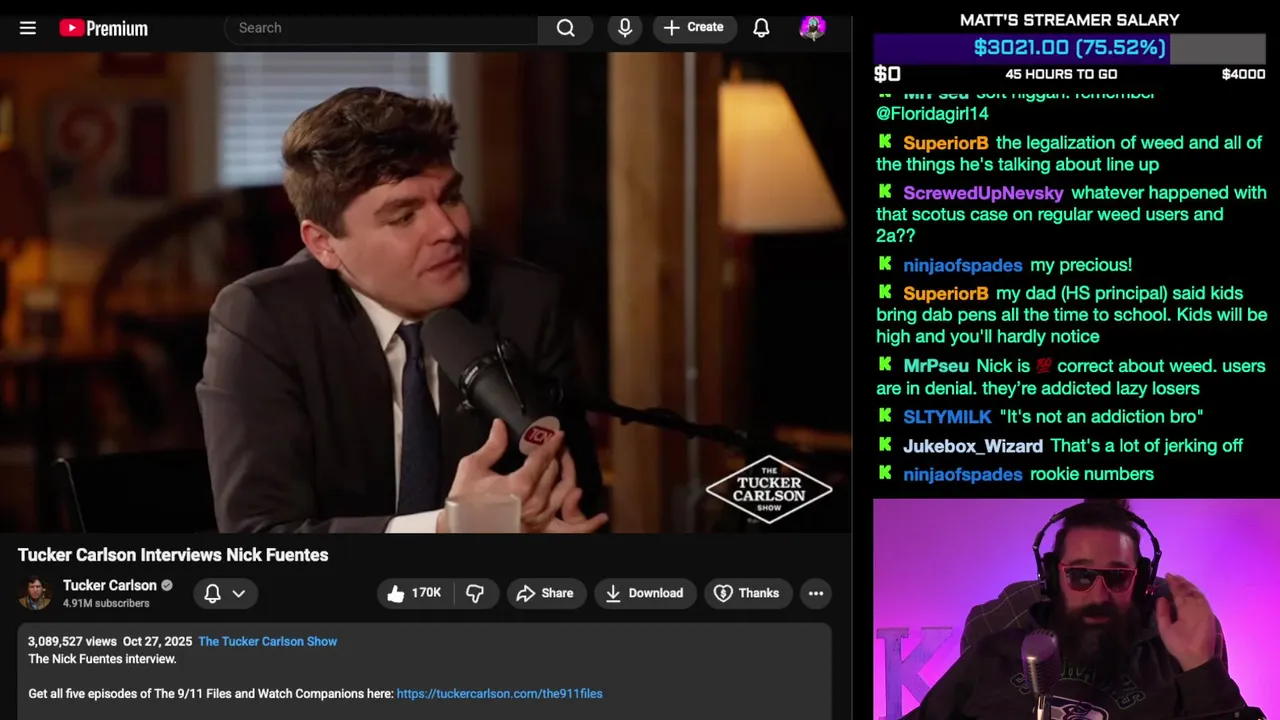Click chat username MrPseu
The width and height of the screenshot is (1280, 720).
pyautogui.click(x=936, y=366)
